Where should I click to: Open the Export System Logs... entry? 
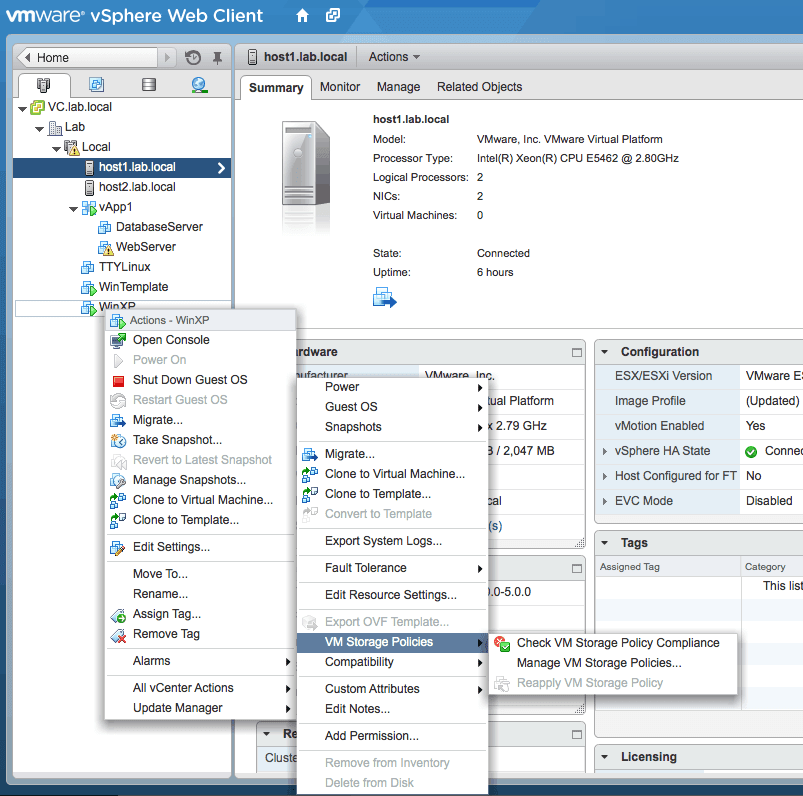(x=392, y=541)
